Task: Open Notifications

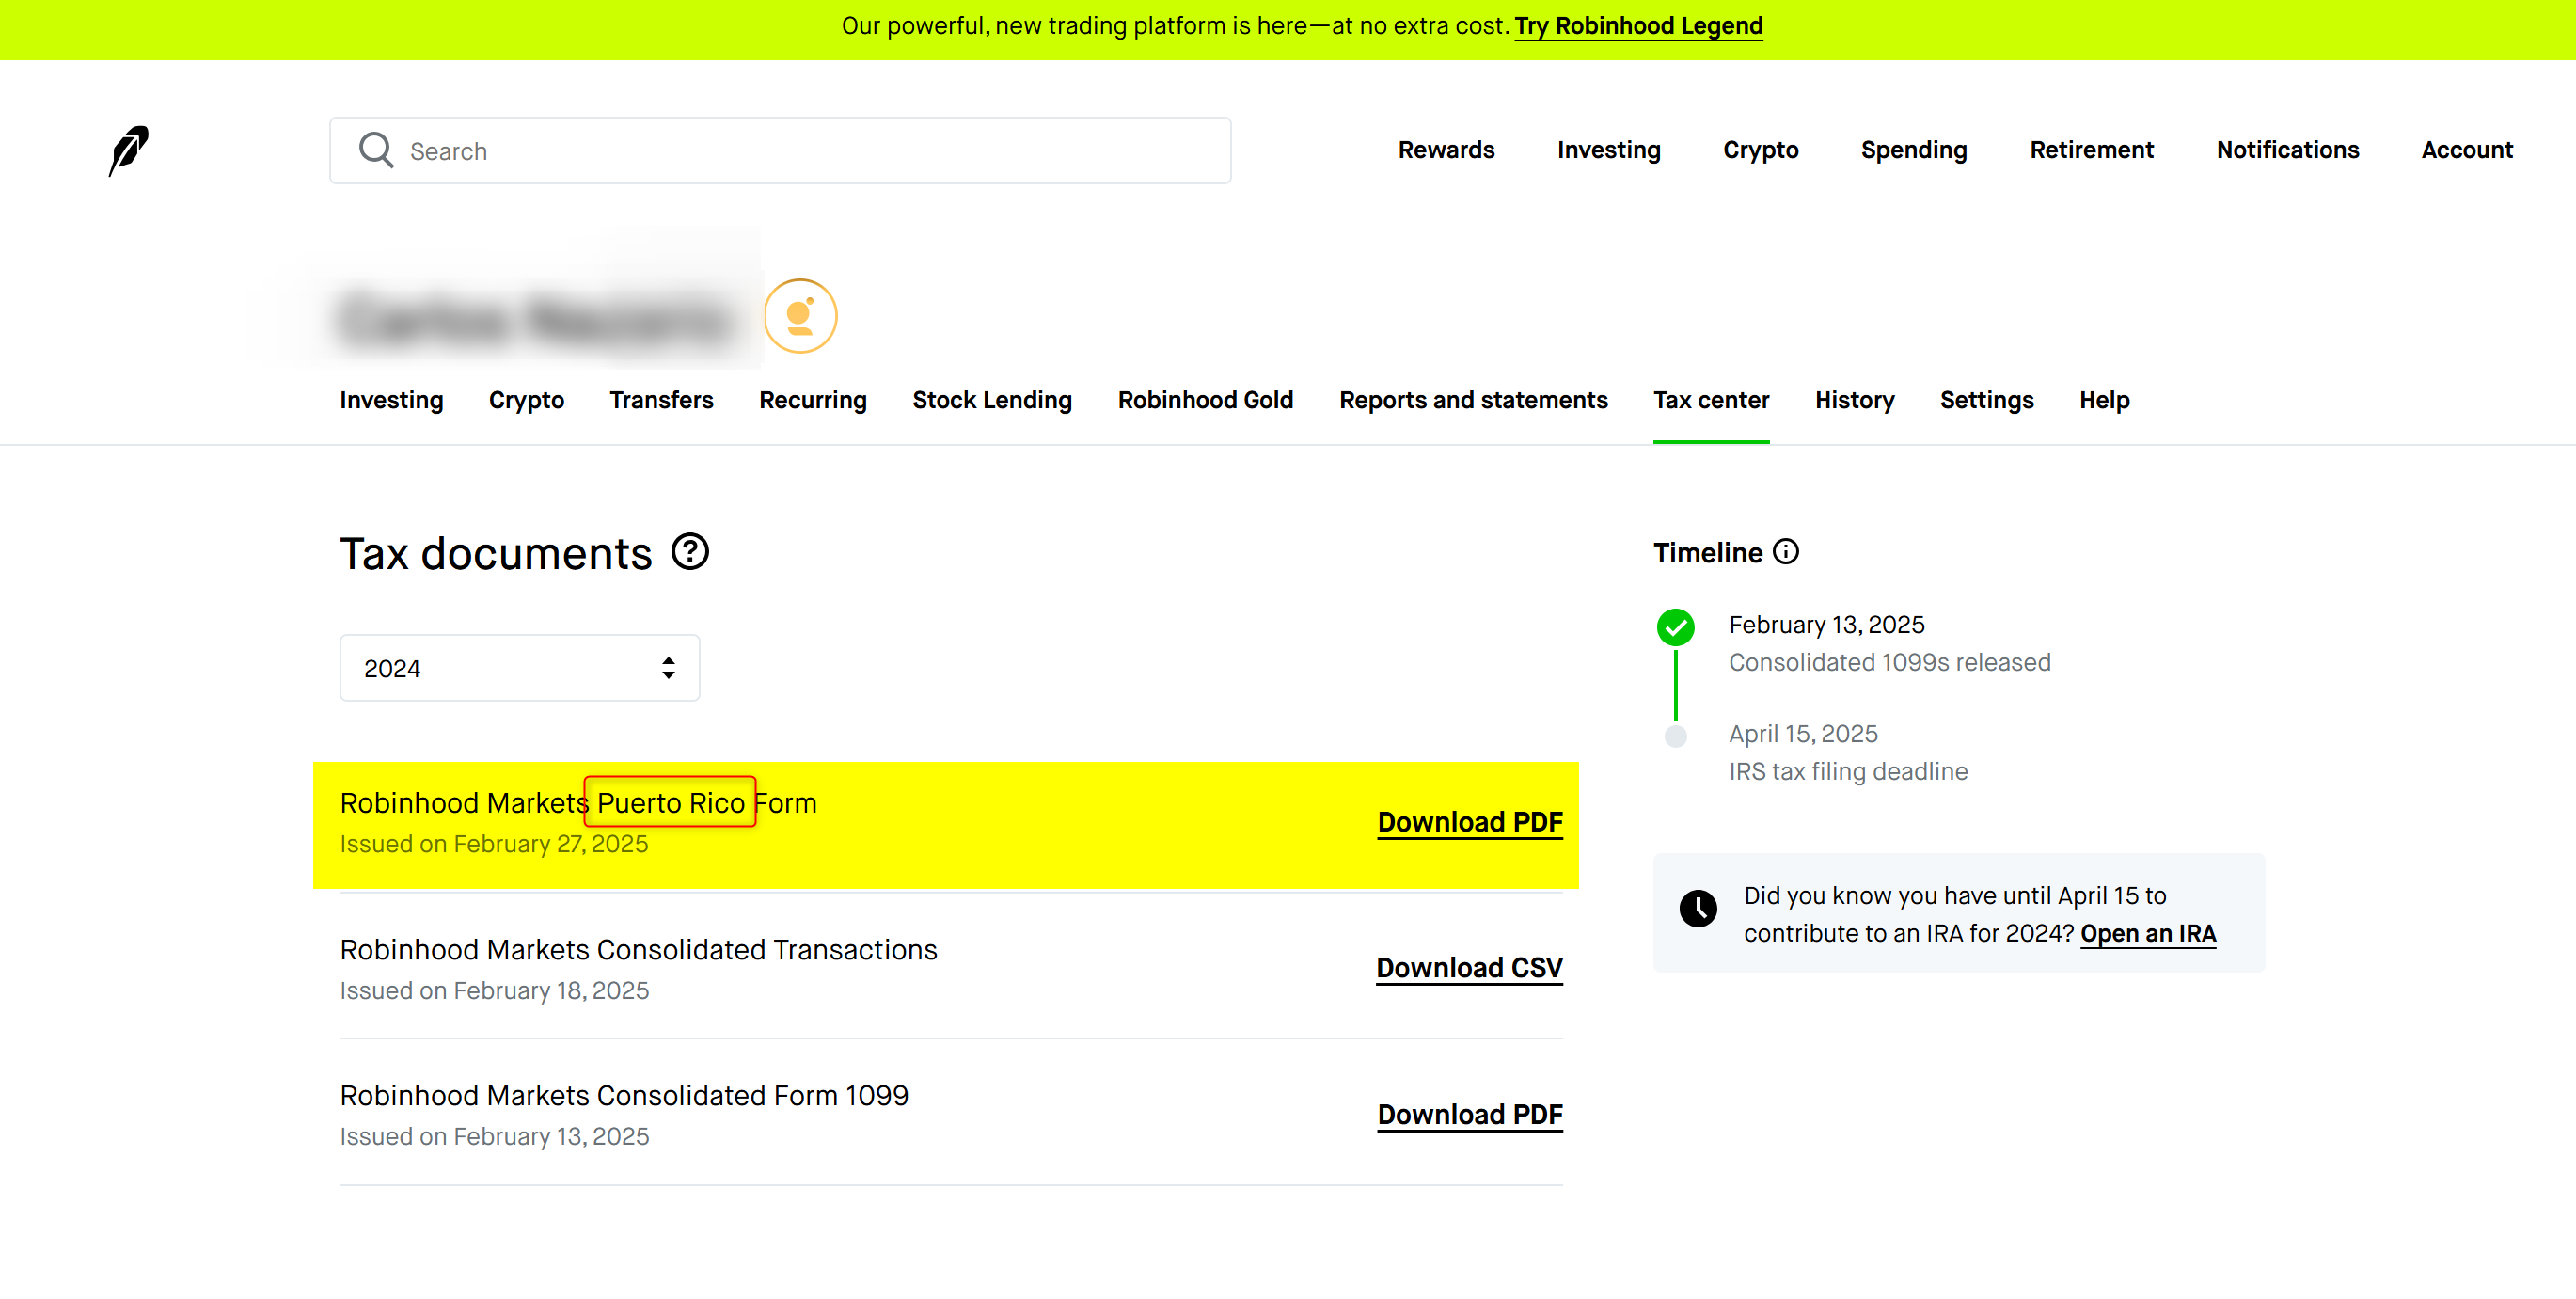Action: point(2287,150)
